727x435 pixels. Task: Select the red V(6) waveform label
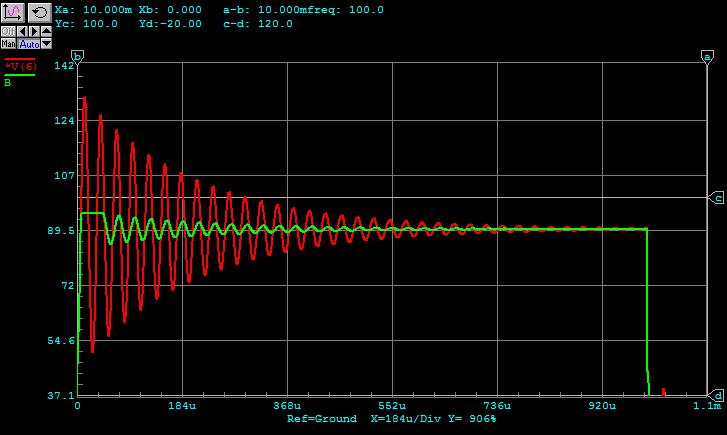[20, 66]
